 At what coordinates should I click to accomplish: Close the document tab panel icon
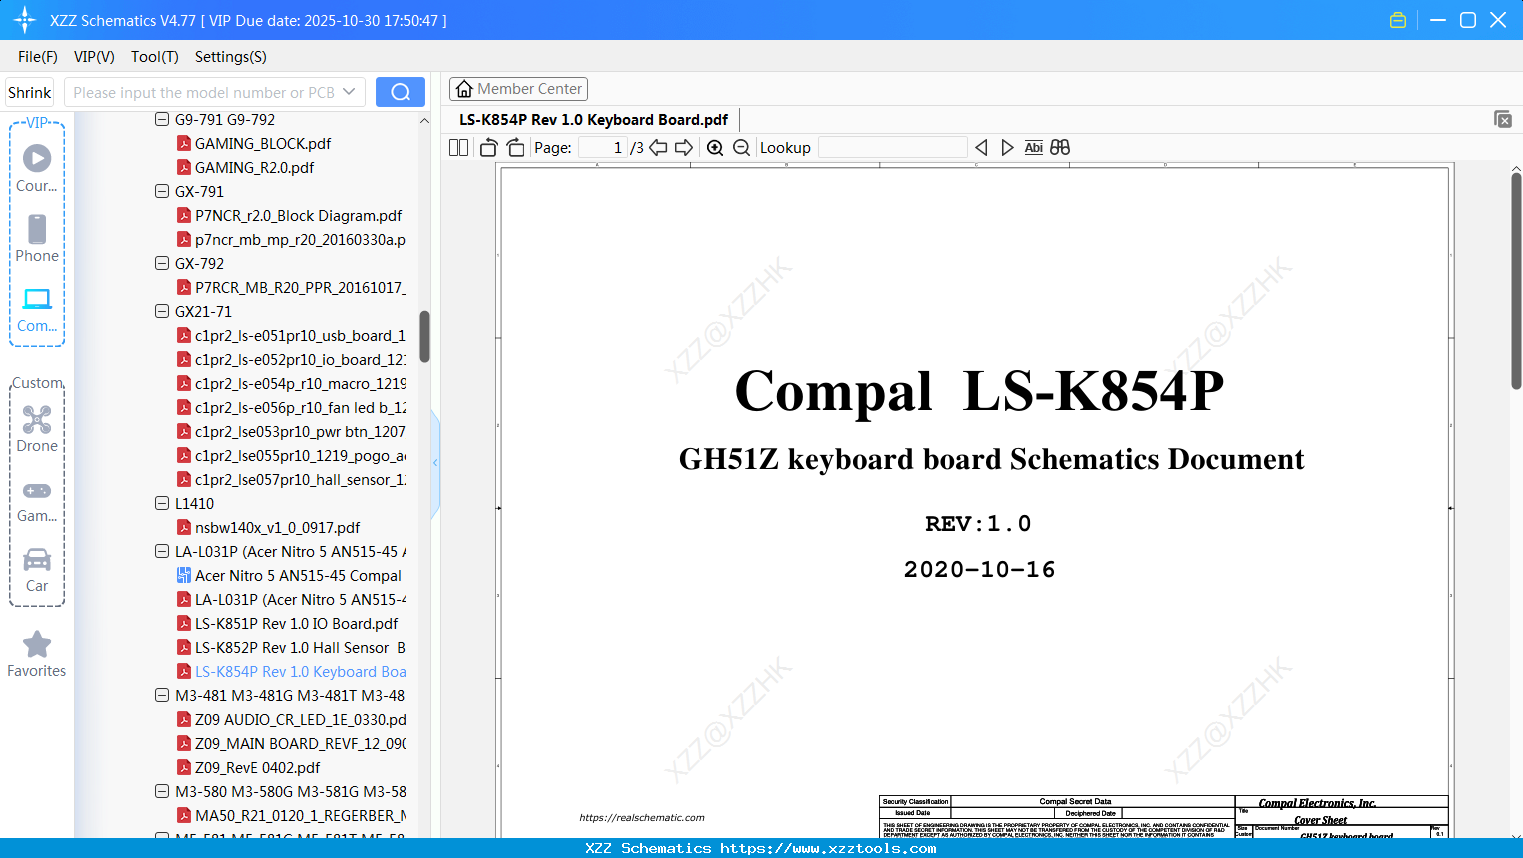click(x=1503, y=119)
